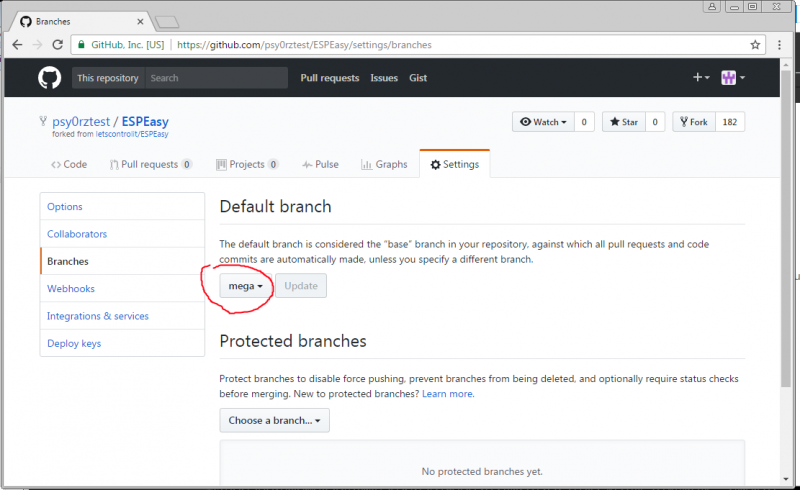Viewport: 800px width, 490px height.
Task: Click the scrollbar down arrow
Action: [786, 479]
